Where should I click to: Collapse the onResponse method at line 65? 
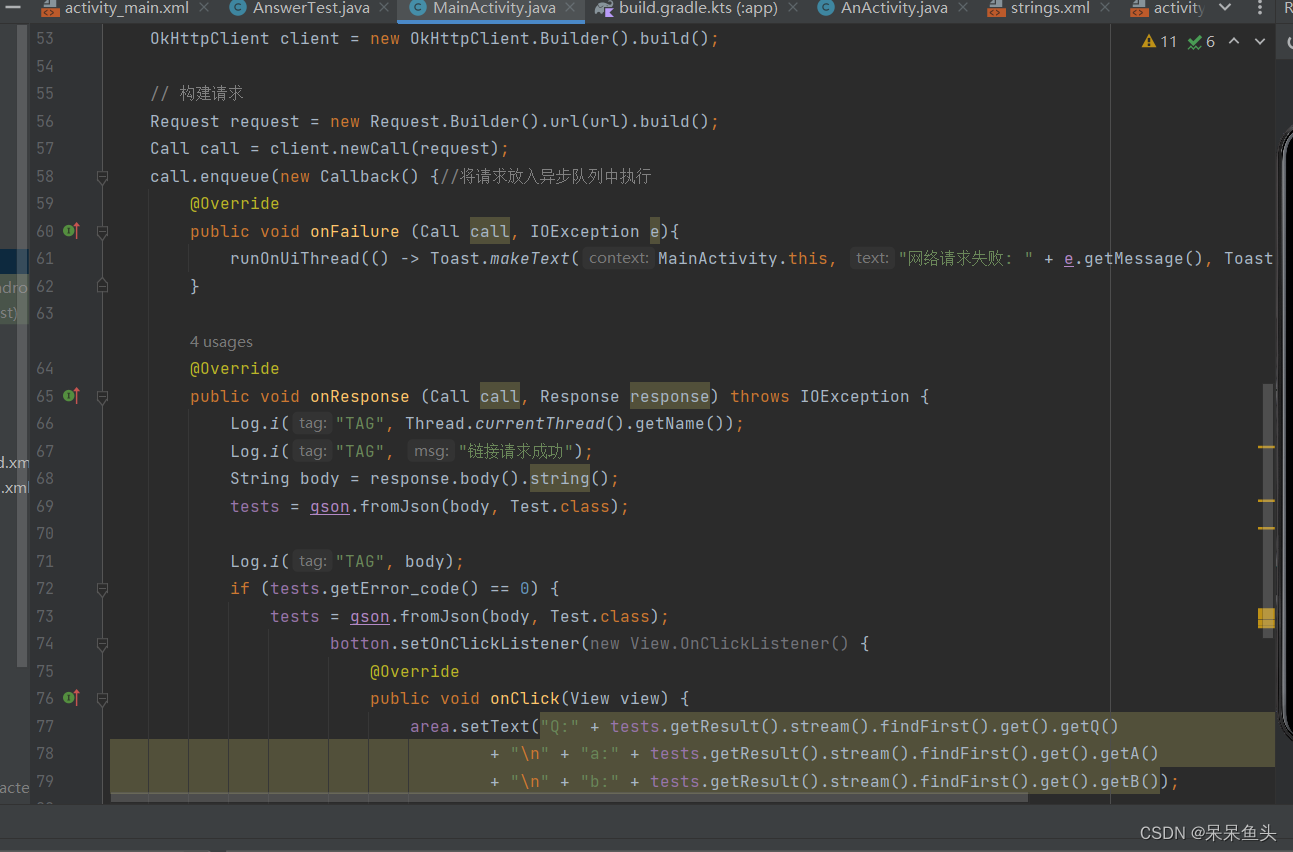[x=102, y=396]
